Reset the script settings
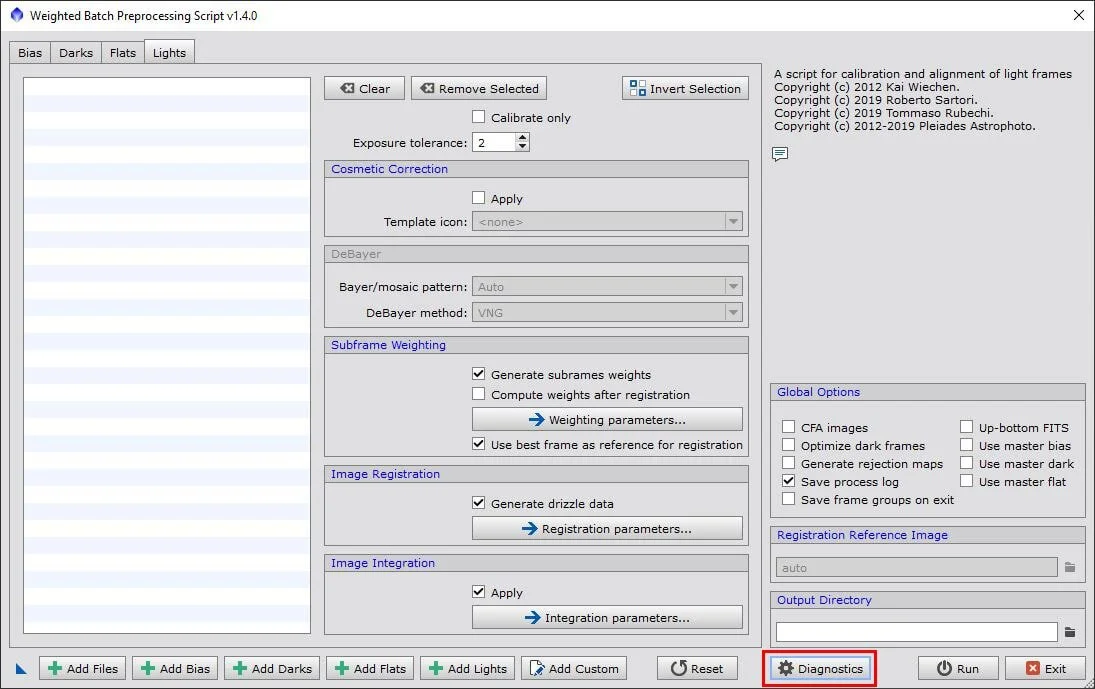The image size is (1095, 689). click(x=697, y=669)
